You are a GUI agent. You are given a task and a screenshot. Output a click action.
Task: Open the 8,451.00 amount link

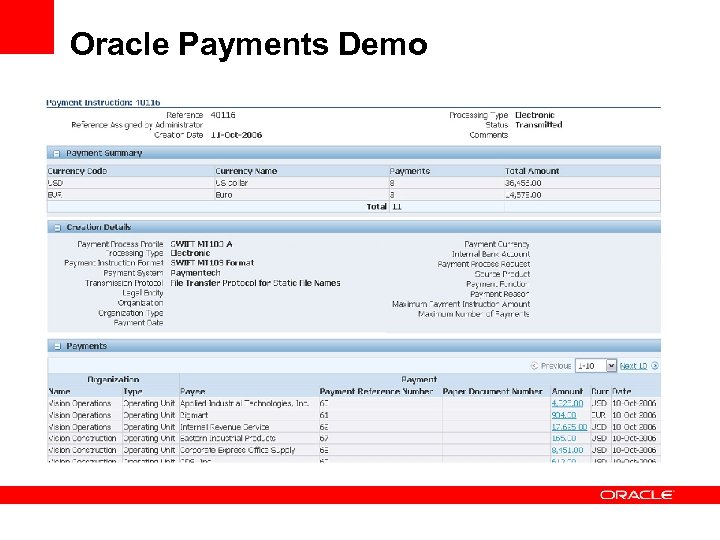click(567, 450)
